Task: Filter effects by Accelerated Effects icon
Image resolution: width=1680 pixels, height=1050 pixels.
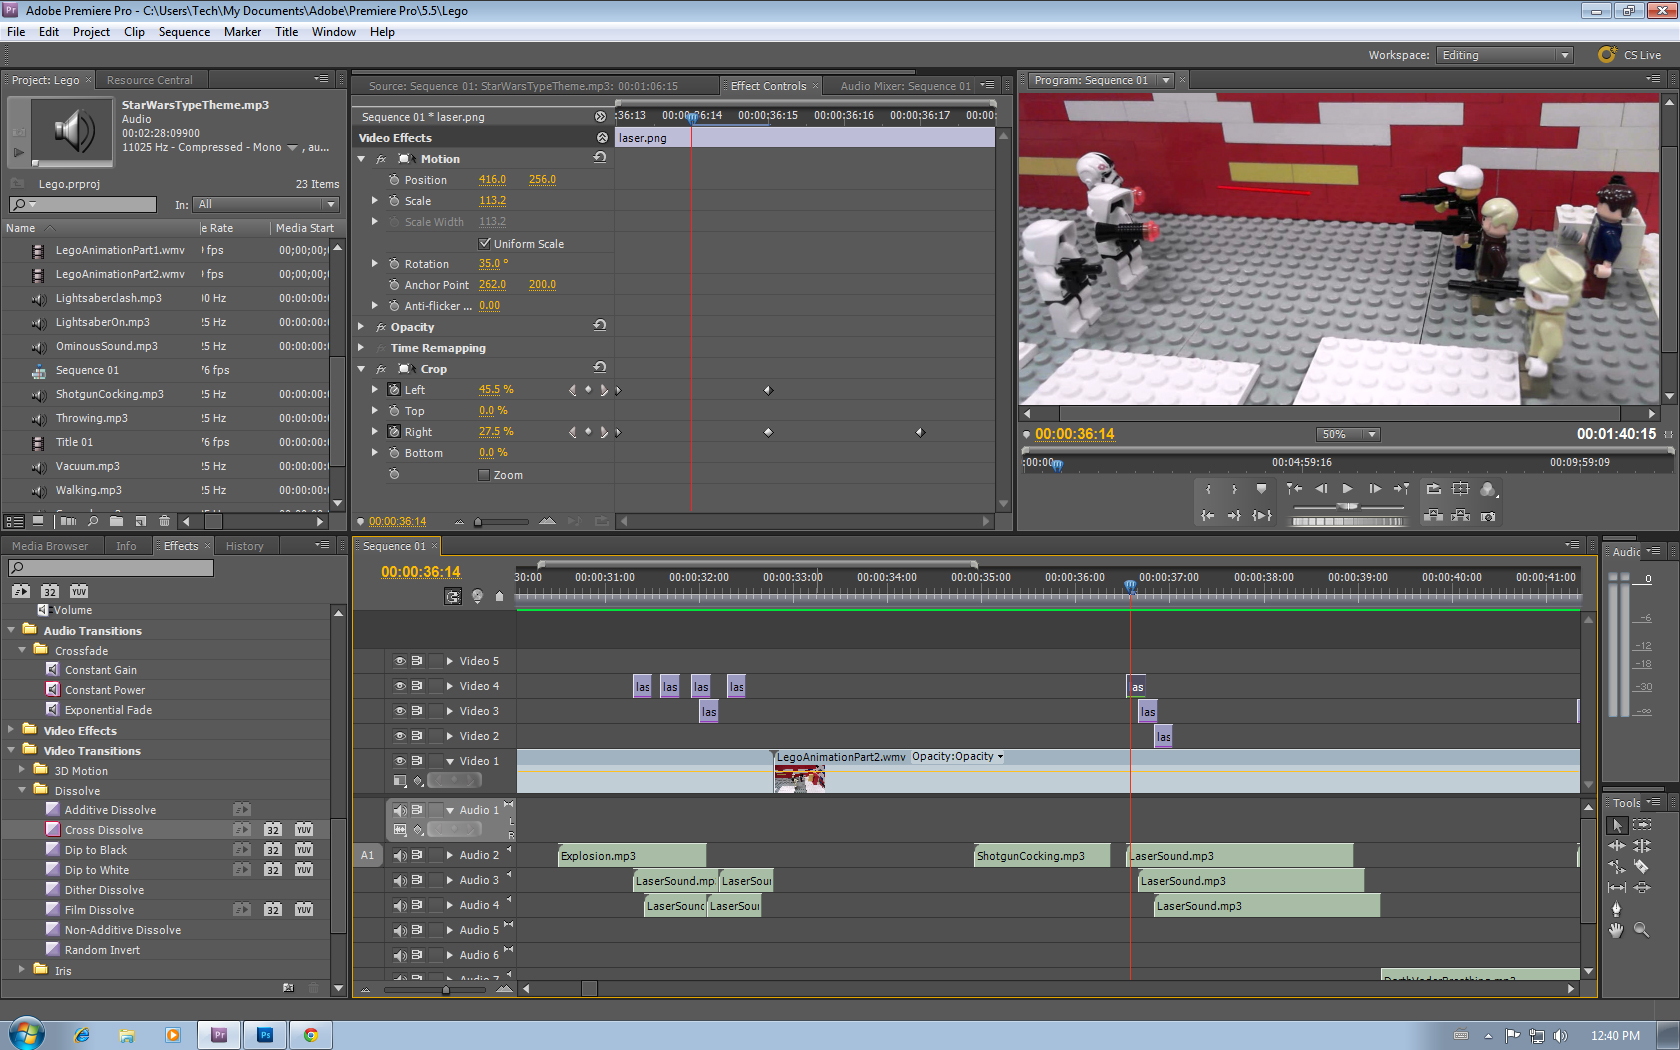Action: (21, 591)
